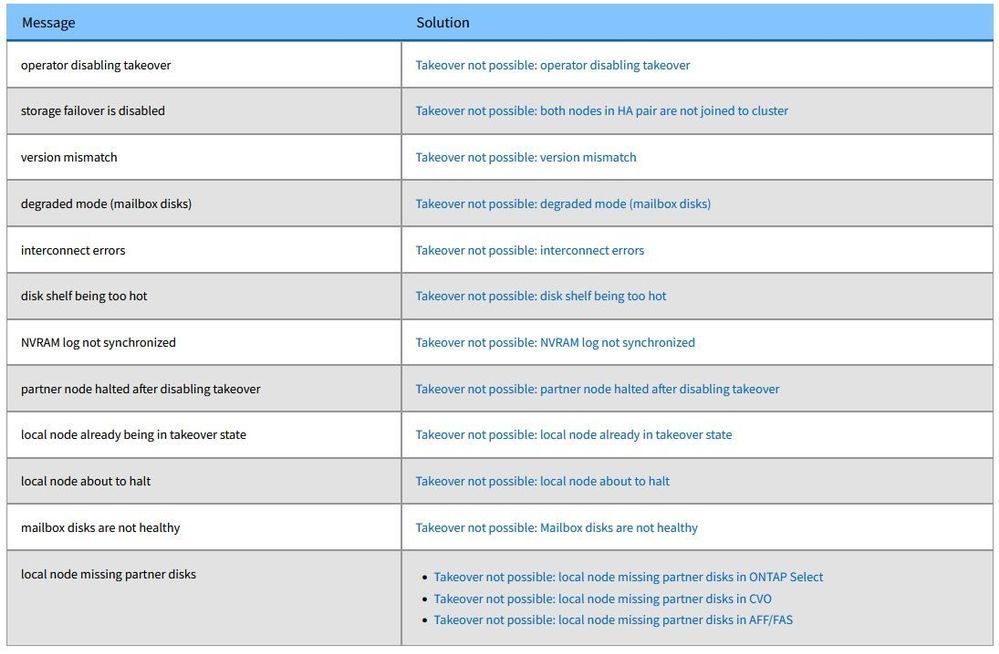The image size is (999, 654).
Task: Click the Takeover not possible: NVRAM log link
Action: click(x=555, y=342)
